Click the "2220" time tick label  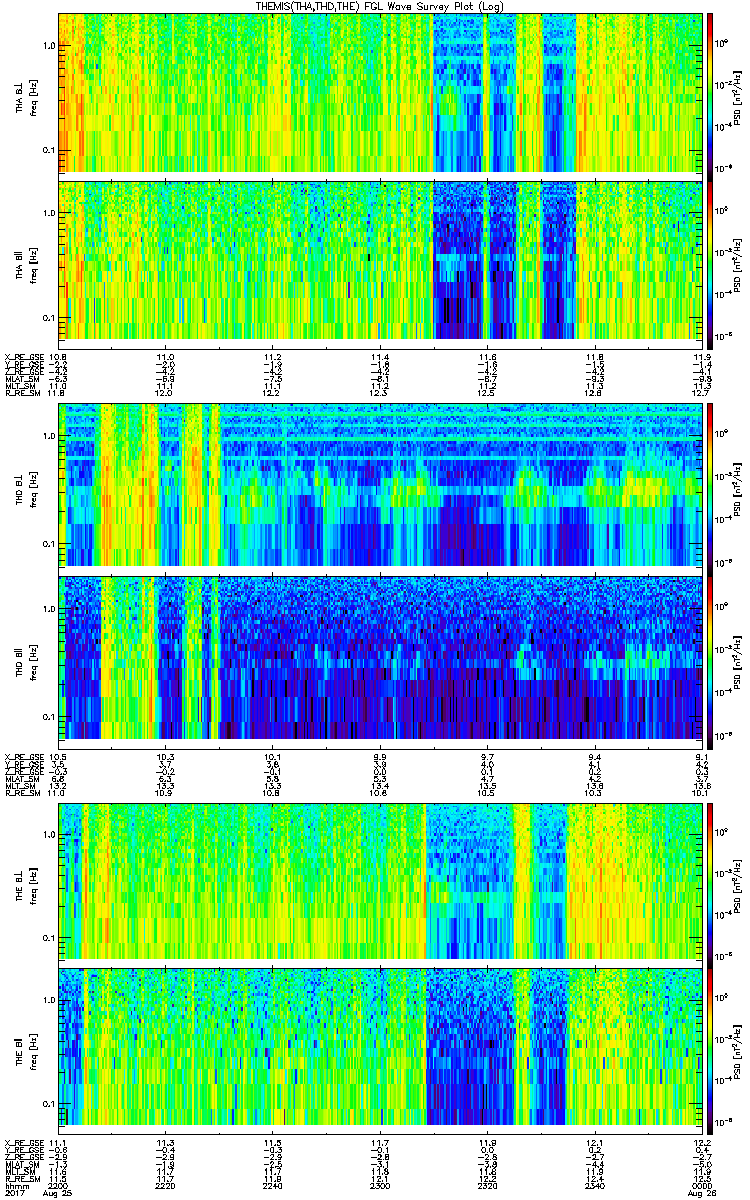click(165, 1187)
